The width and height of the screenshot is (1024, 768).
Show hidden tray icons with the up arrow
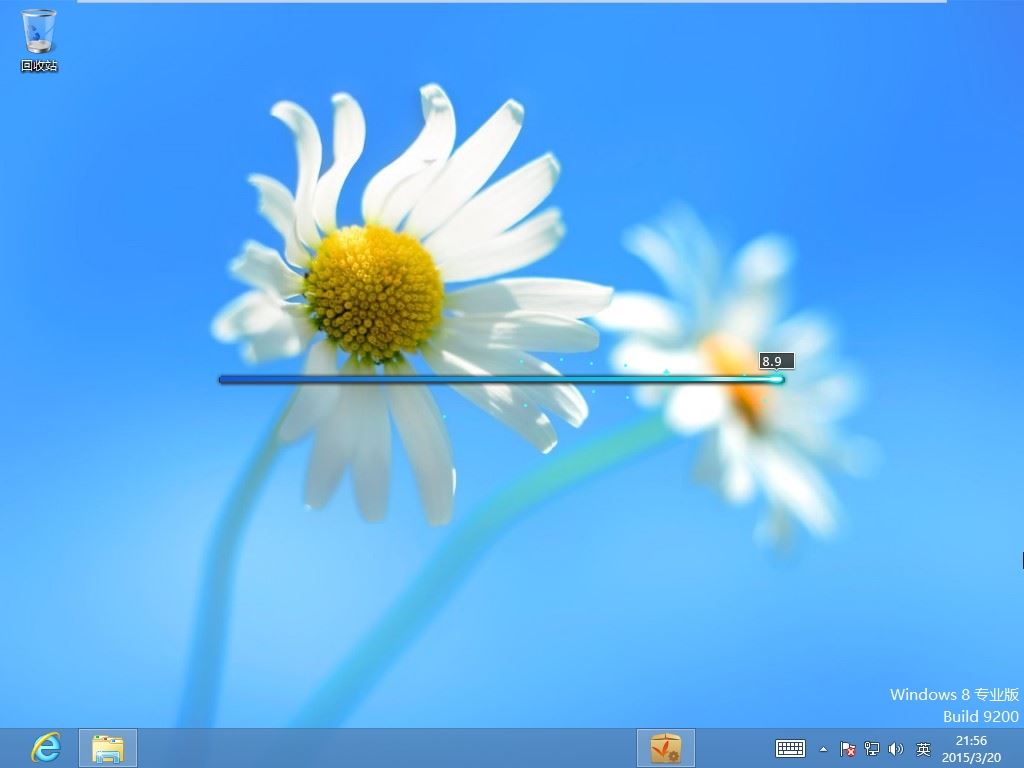[x=824, y=749]
